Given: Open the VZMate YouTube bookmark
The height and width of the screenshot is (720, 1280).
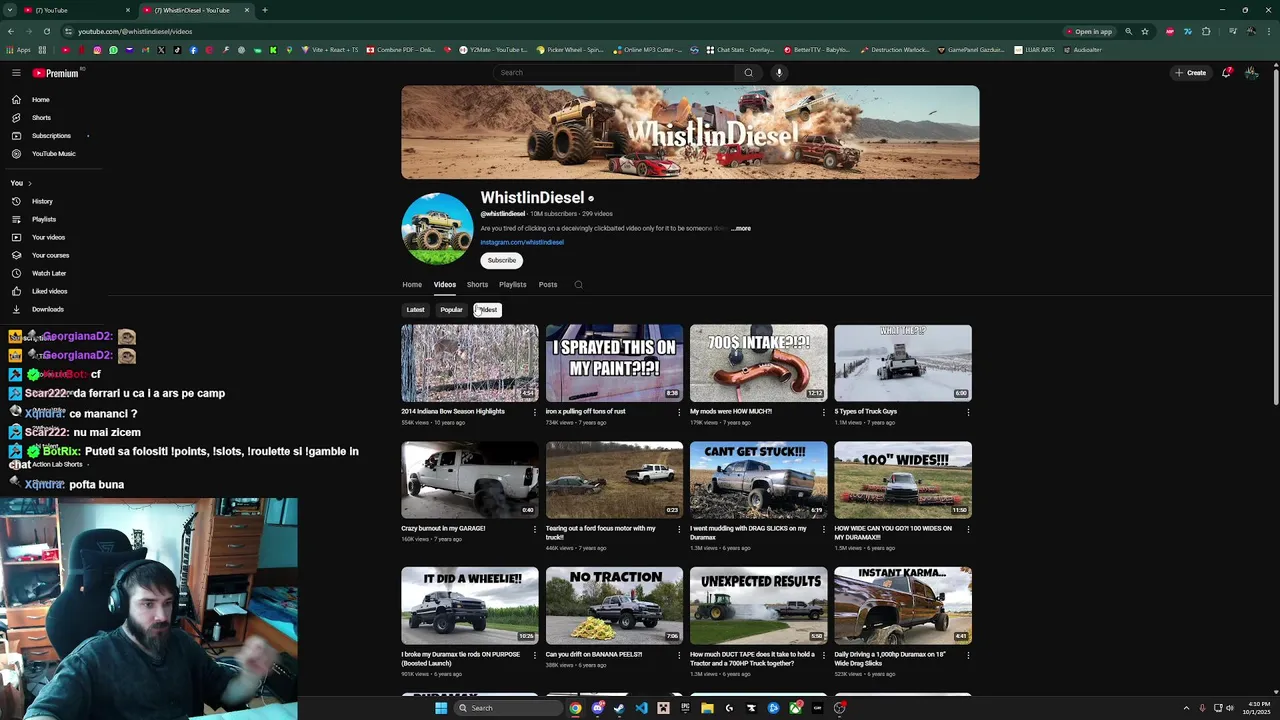Looking at the screenshot, I should click(x=493, y=50).
